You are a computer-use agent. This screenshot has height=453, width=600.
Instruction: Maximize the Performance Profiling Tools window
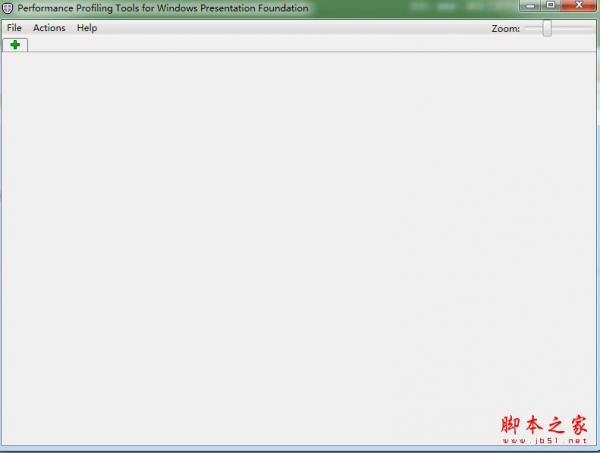click(551, 5)
